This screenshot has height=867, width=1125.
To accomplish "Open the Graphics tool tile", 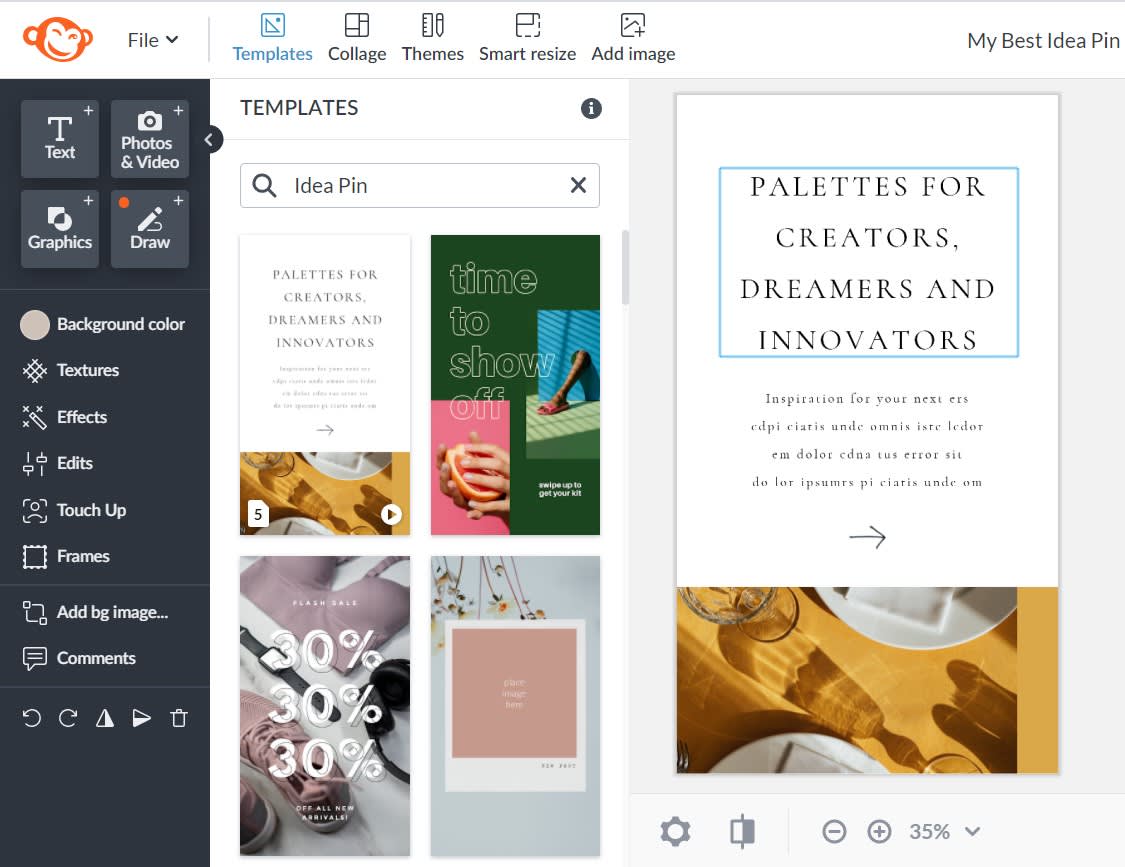I will click(x=60, y=229).
